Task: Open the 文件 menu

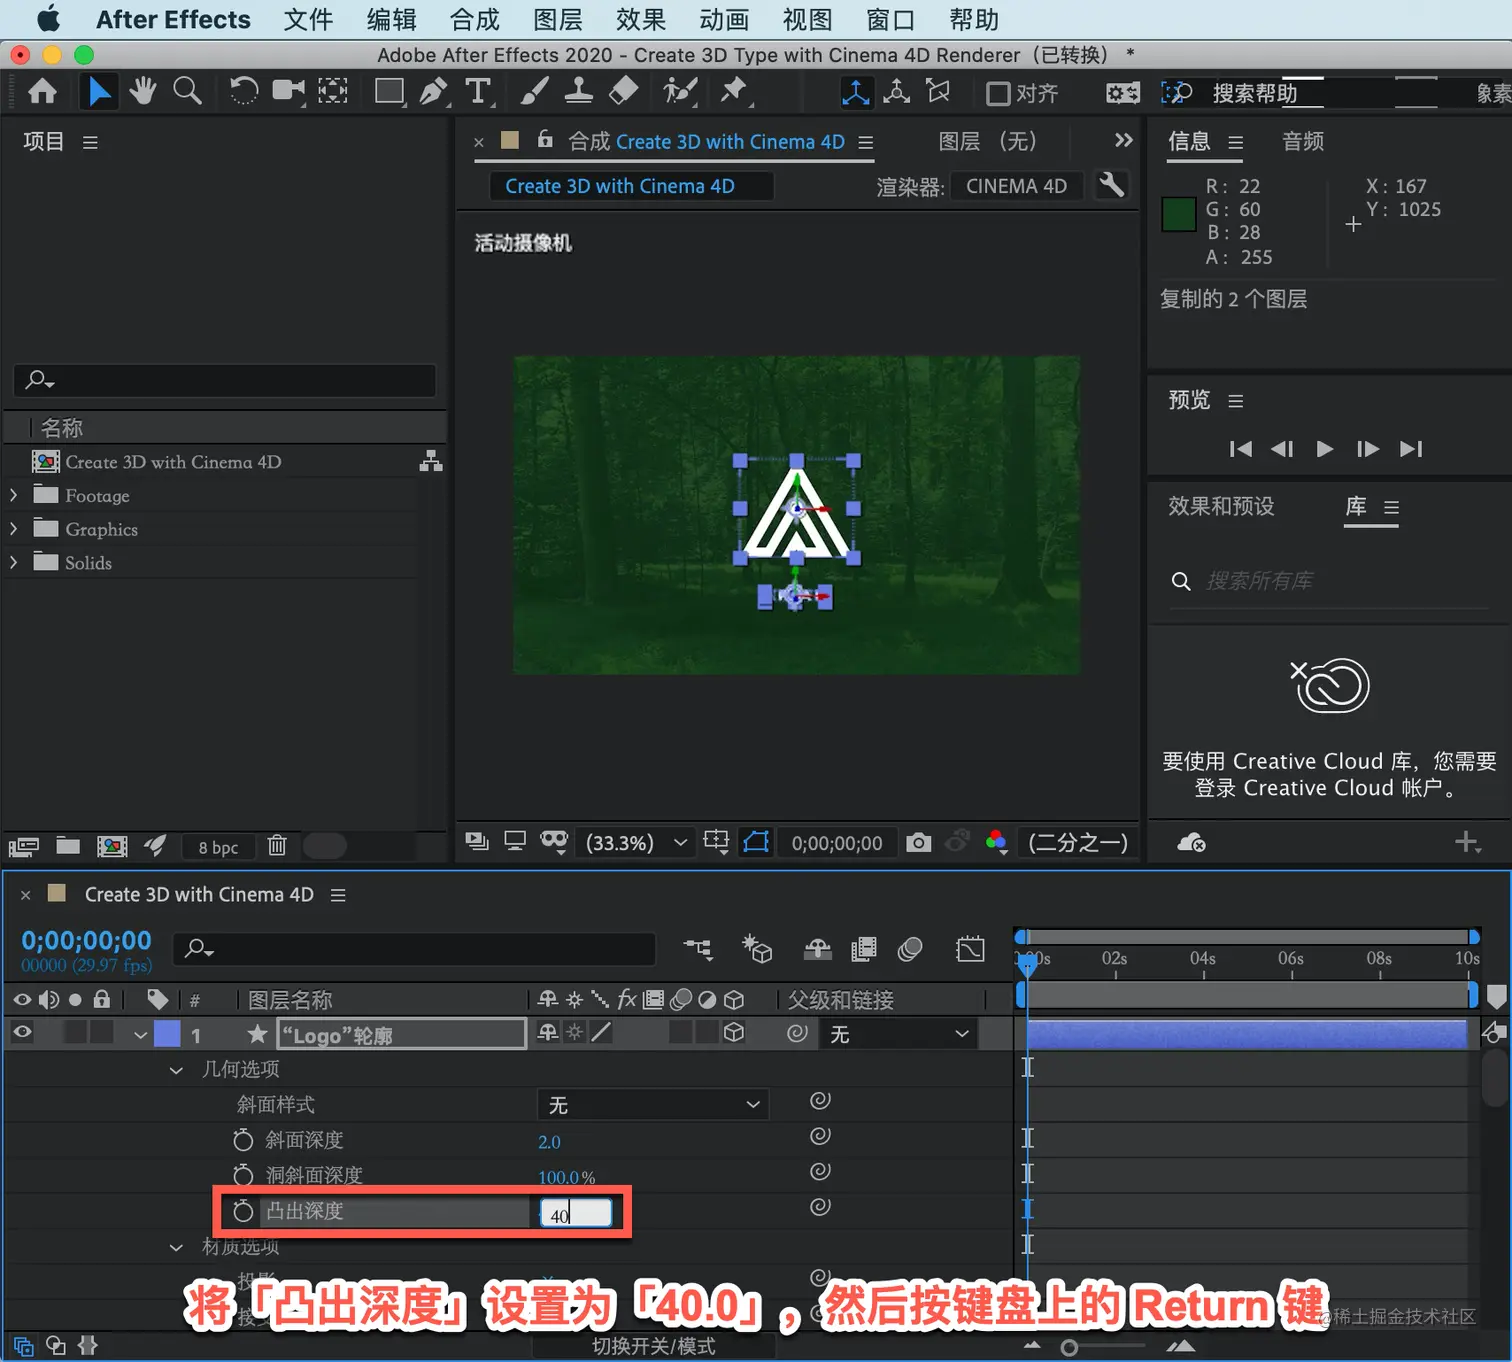Action: 308,19
